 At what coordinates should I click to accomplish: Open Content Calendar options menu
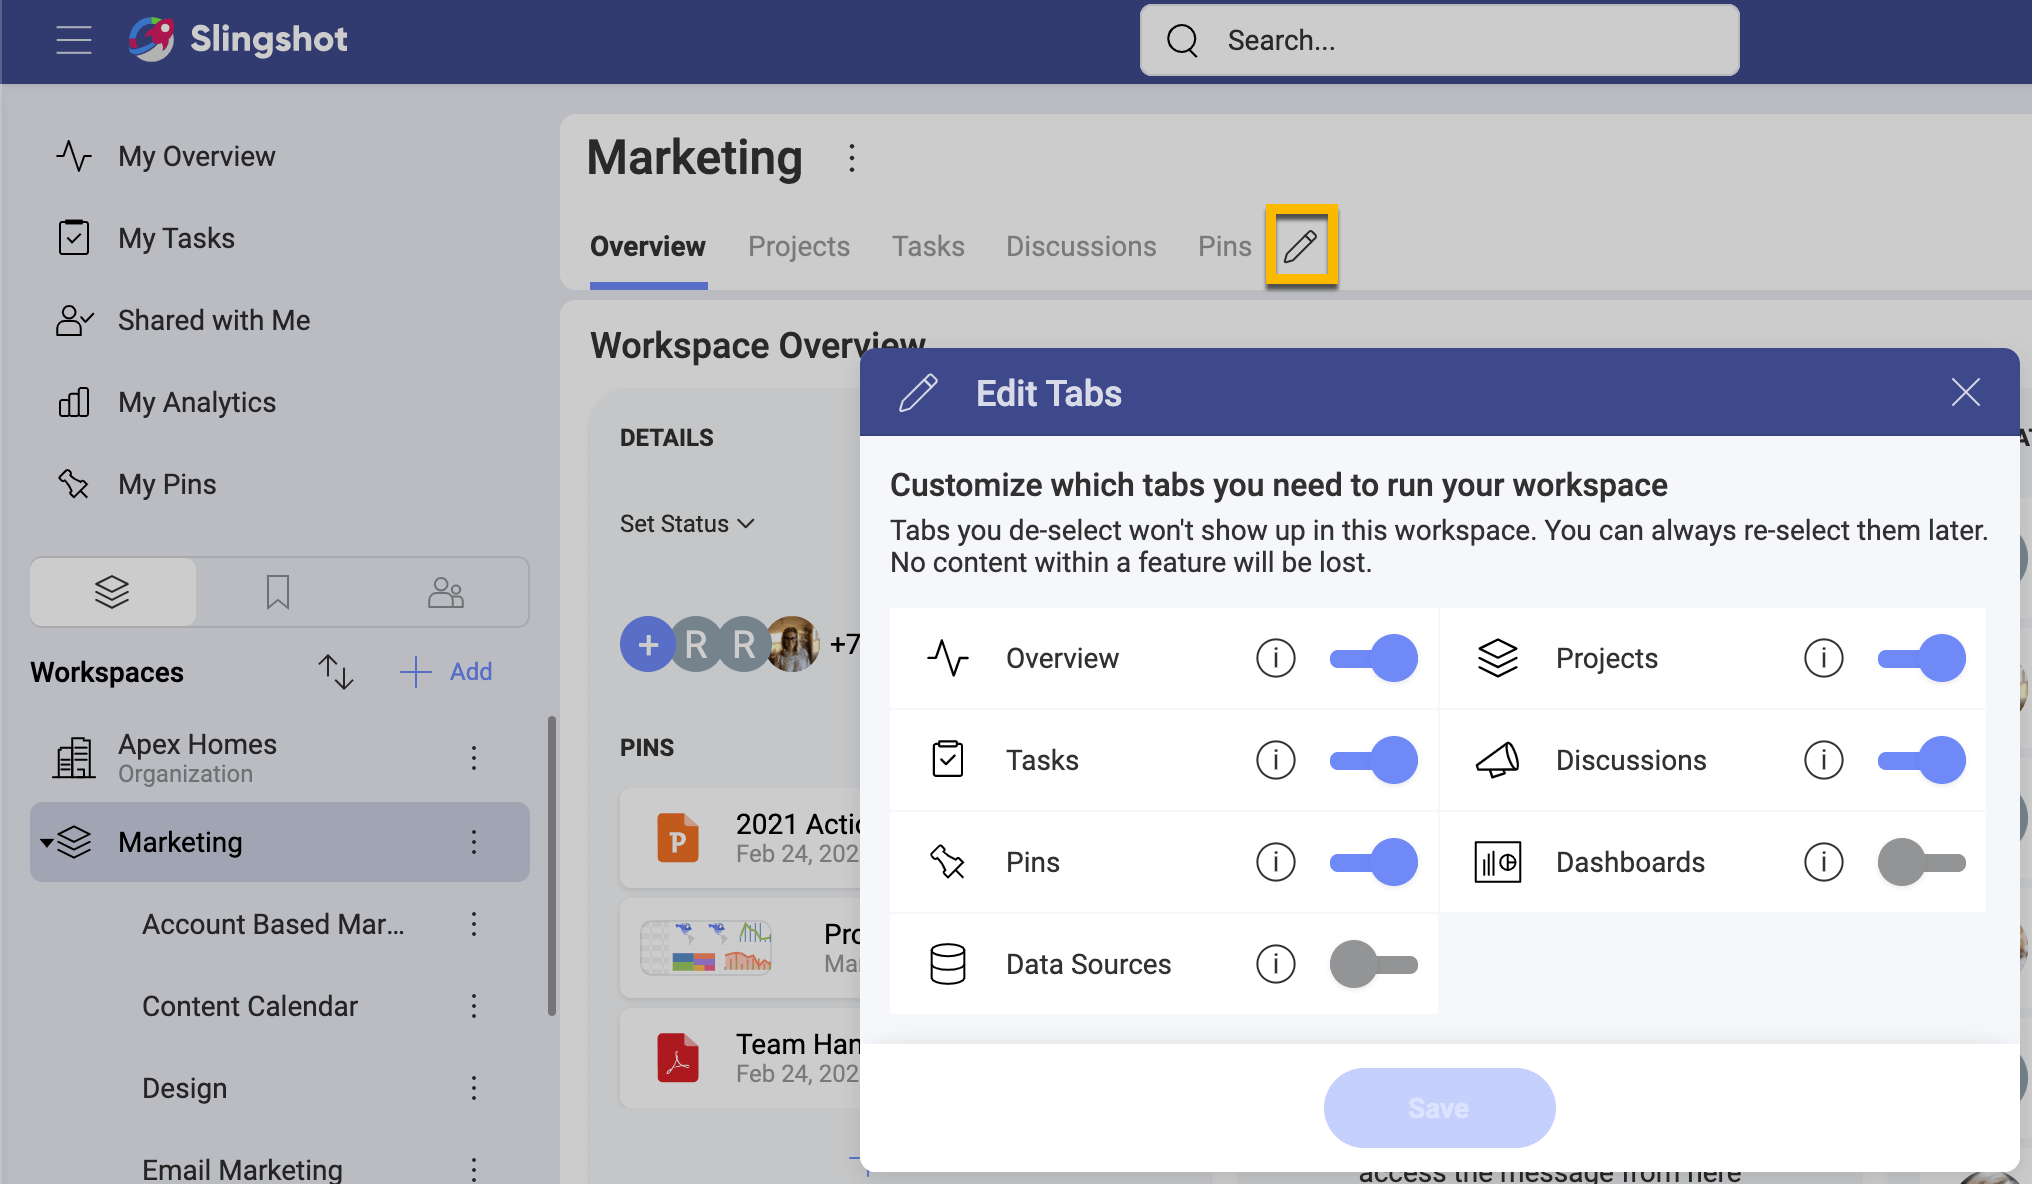tap(474, 1006)
